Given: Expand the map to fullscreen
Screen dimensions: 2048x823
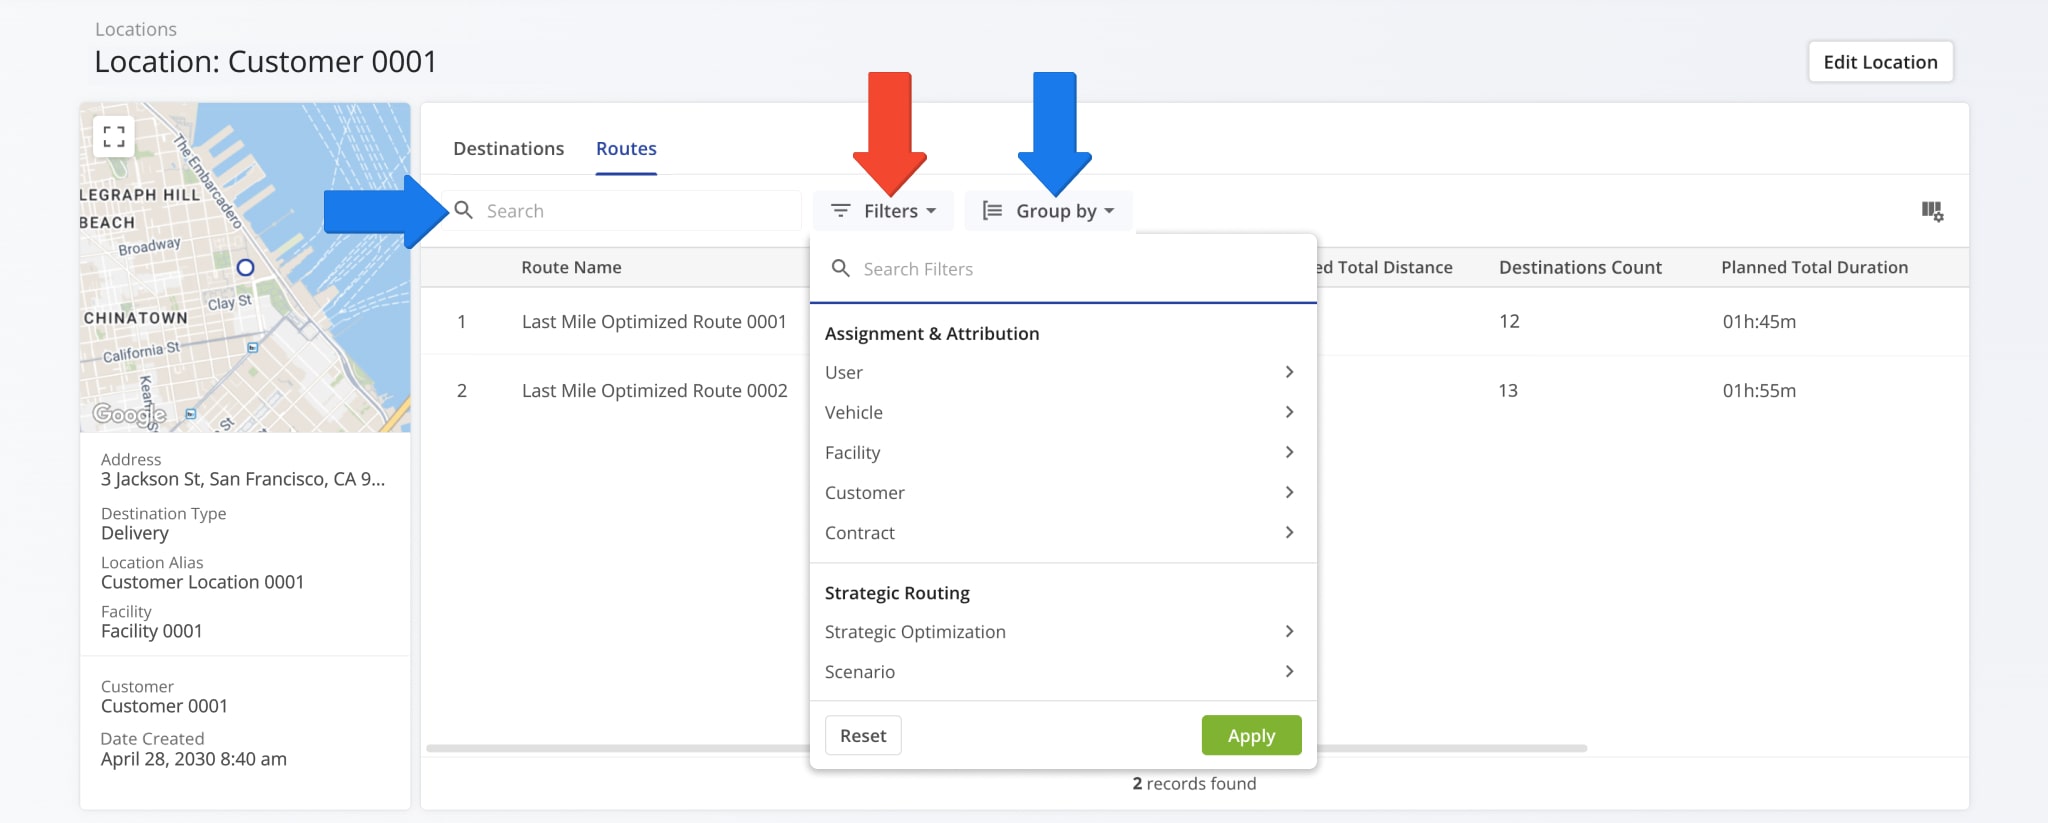Looking at the screenshot, I should click(x=114, y=136).
